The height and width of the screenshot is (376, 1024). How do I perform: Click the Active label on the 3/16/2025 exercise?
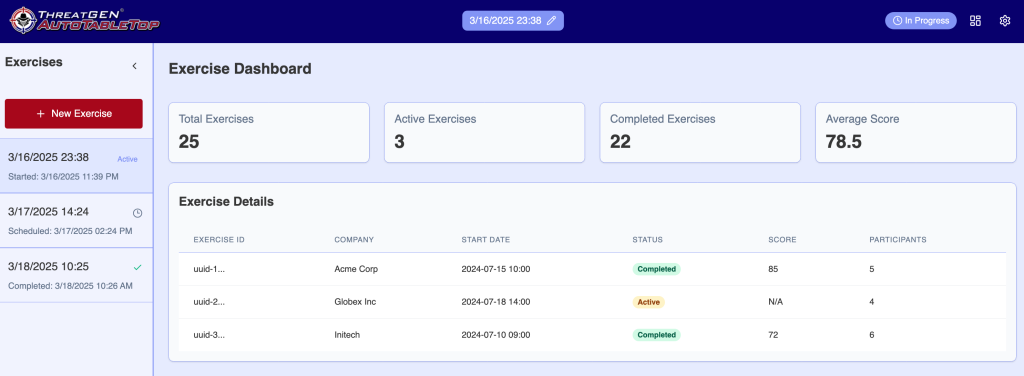(127, 159)
